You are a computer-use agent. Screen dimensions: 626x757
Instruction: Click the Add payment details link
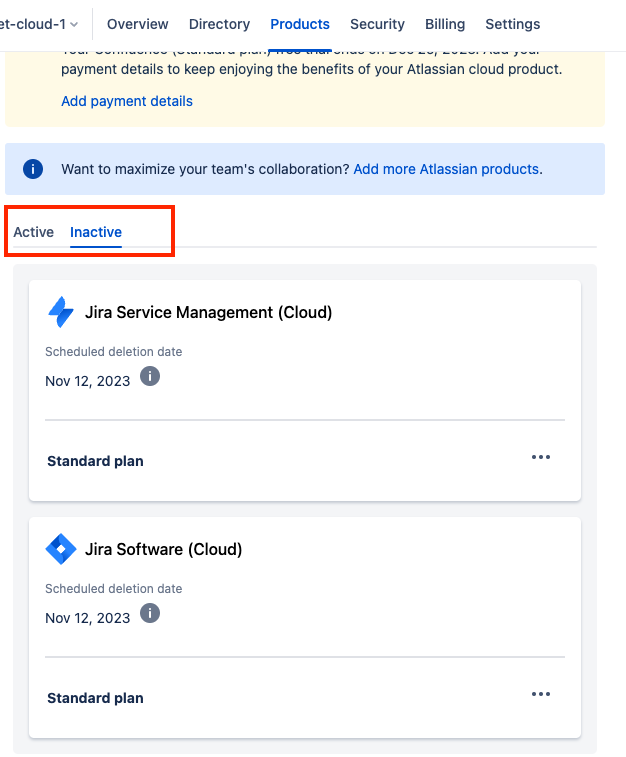click(x=127, y=101)
